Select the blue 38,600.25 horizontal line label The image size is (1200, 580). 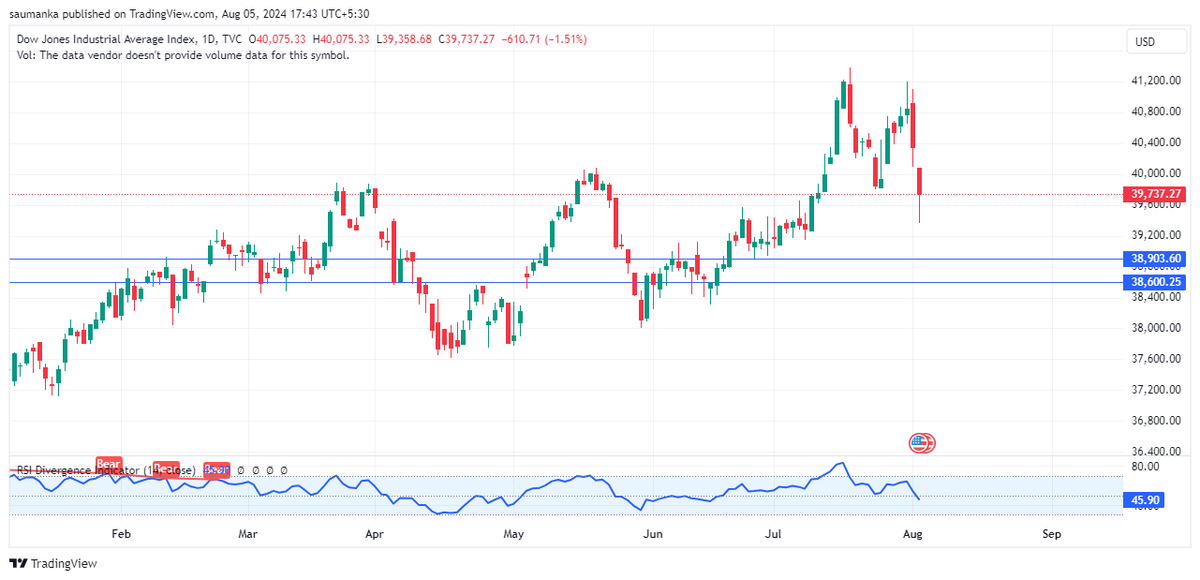coord(1156,282)
